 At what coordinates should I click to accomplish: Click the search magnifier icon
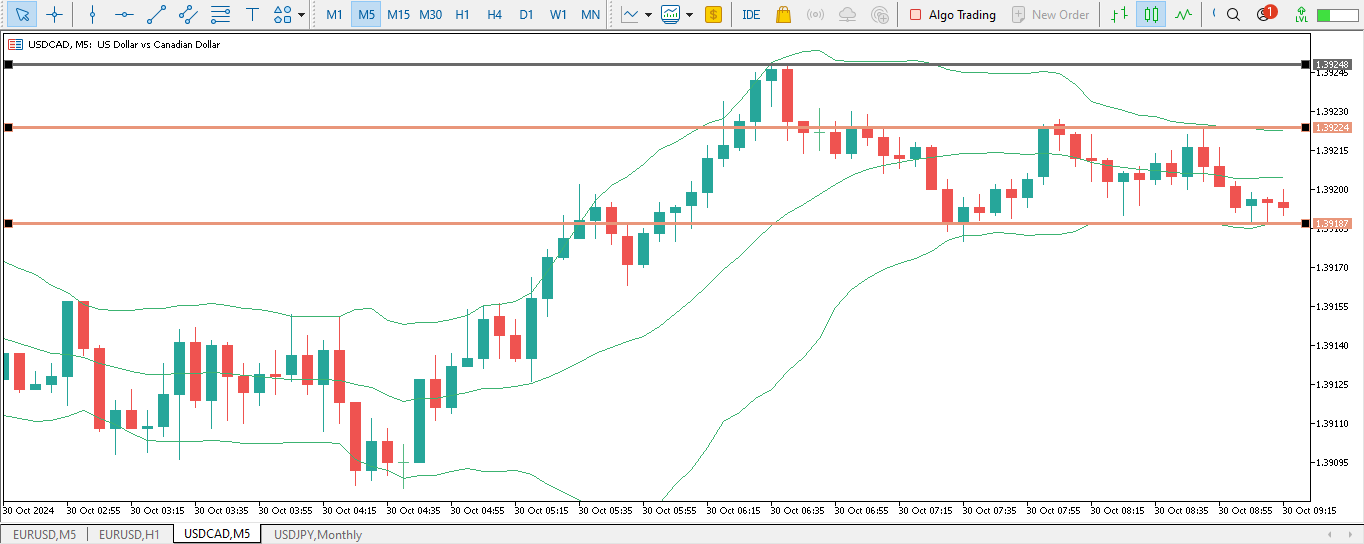tap(1233, 15)
